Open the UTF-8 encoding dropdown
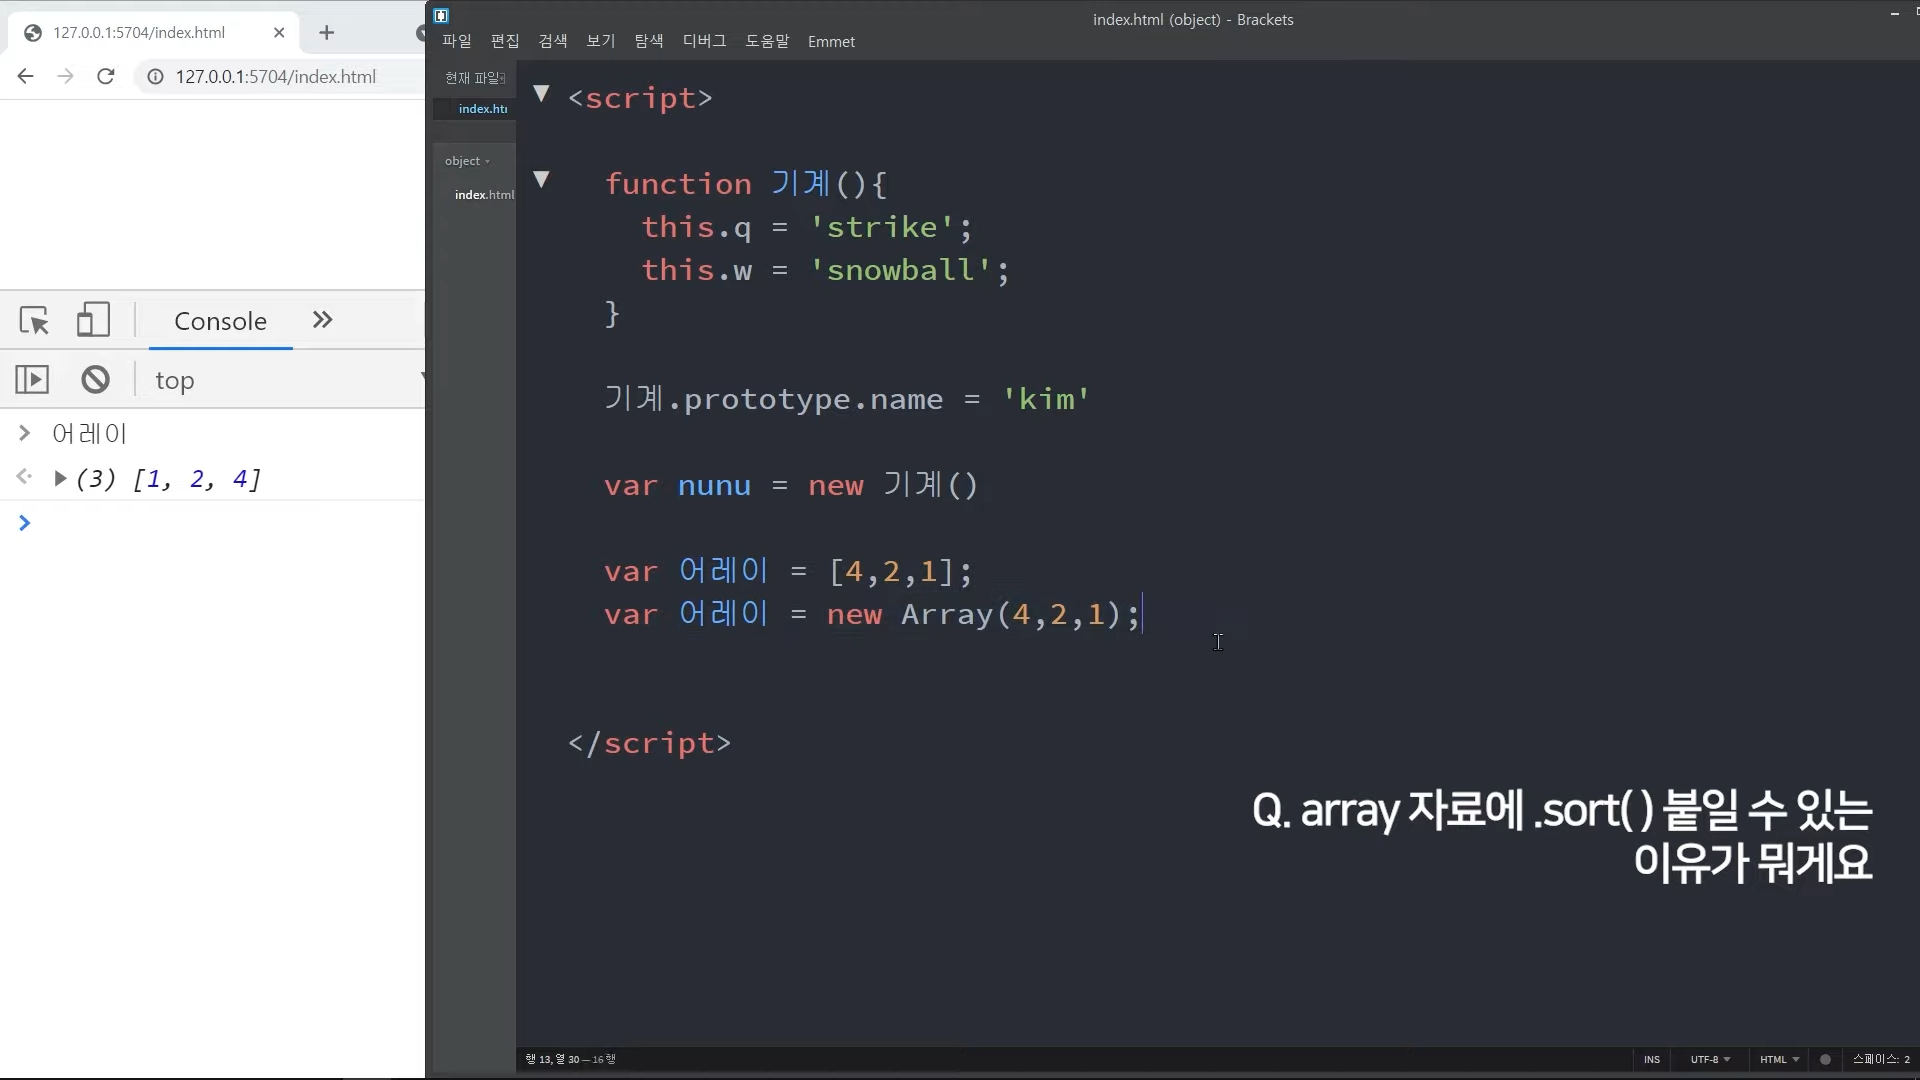 coord(1710,1059)
